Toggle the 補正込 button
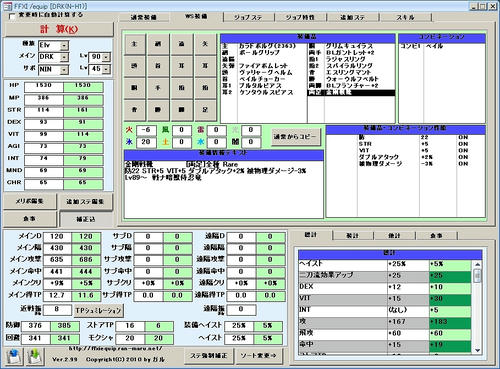 (x=86, y=219)
